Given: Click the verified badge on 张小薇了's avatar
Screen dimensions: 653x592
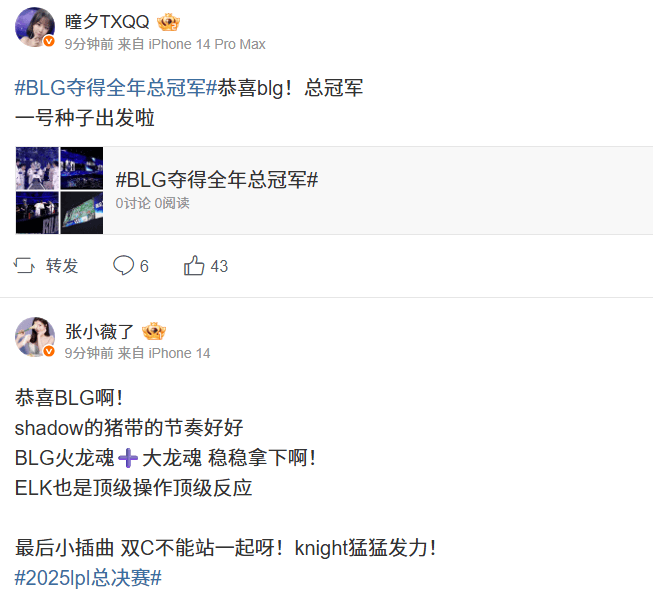Looking at the screenshot, I should (x=49, y=351).
